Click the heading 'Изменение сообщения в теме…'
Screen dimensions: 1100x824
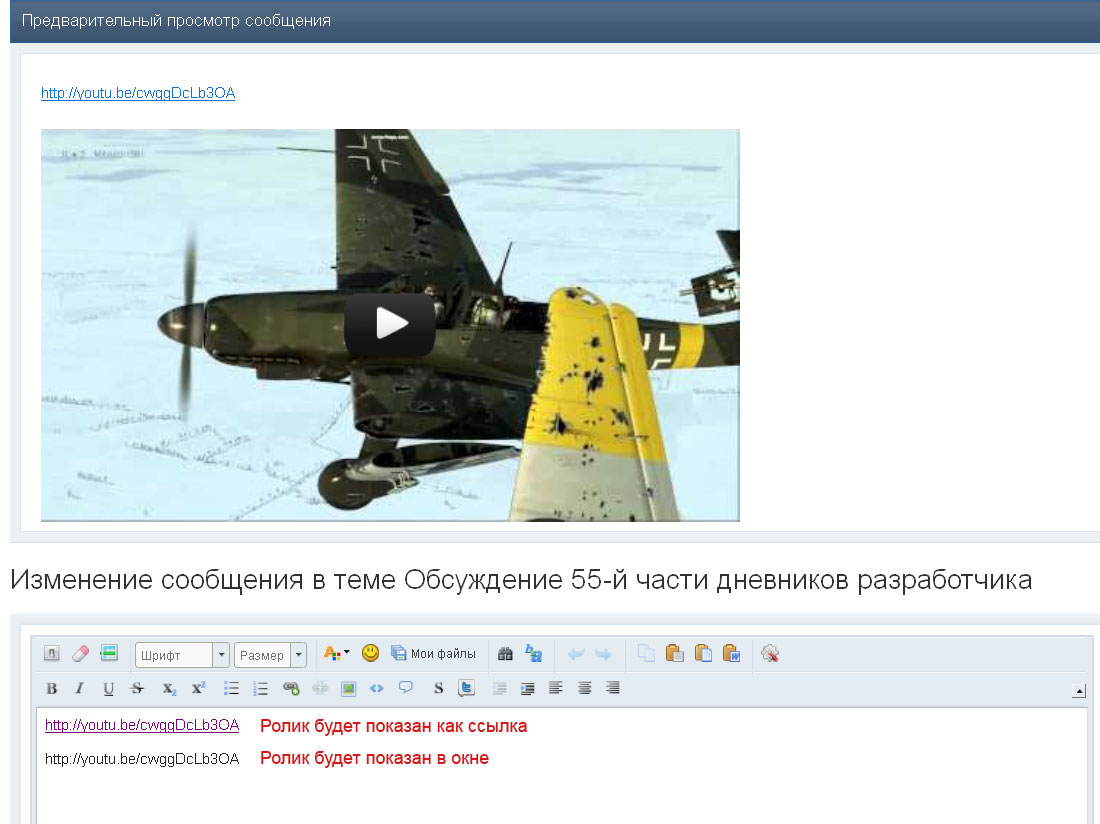(x=521, y=580)
